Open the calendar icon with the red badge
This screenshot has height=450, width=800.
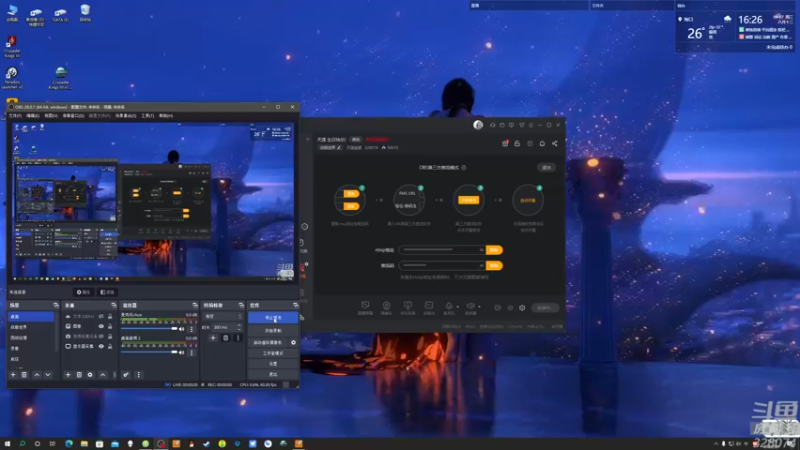(x=505, y=143)
